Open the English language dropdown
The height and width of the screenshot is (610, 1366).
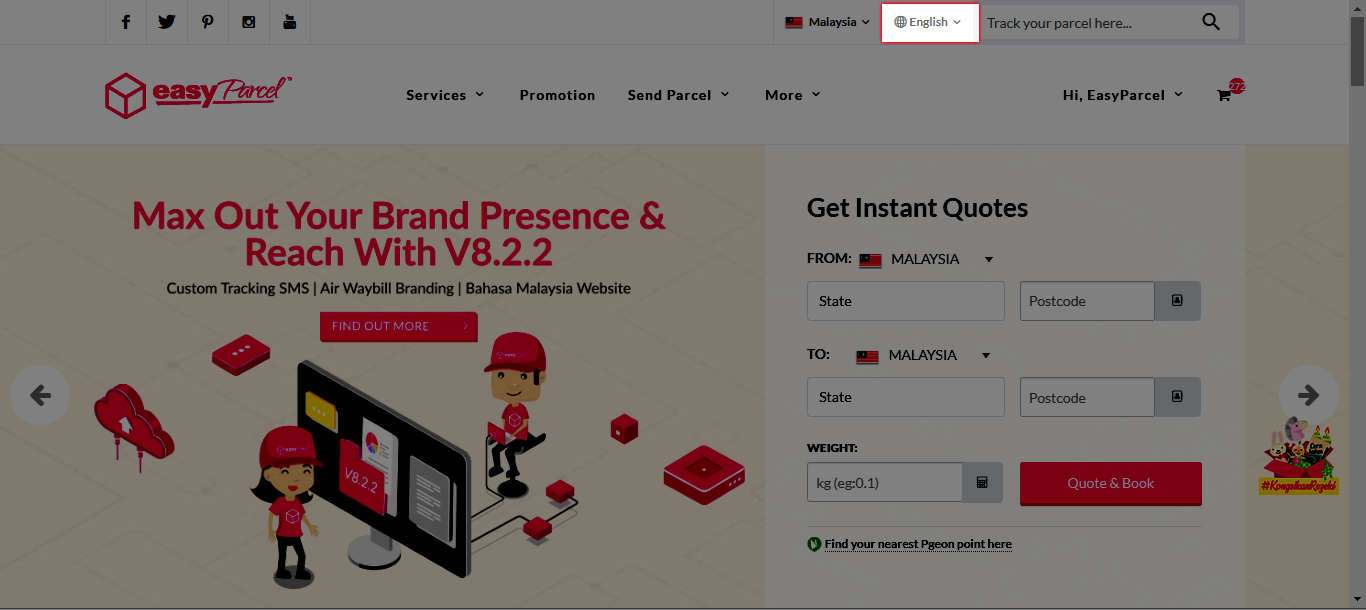click(x=929, y=22)
